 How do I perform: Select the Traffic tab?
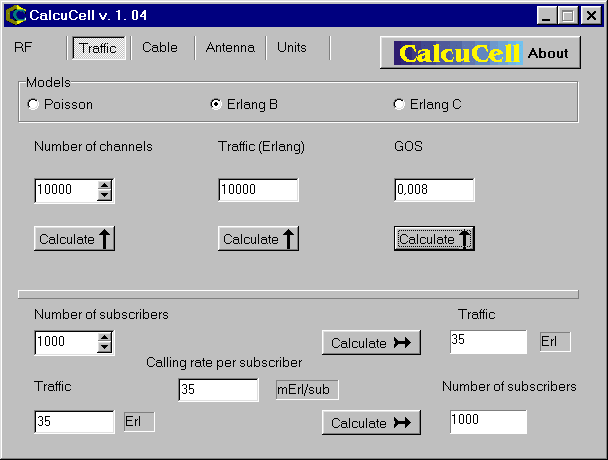click(98, 48)
